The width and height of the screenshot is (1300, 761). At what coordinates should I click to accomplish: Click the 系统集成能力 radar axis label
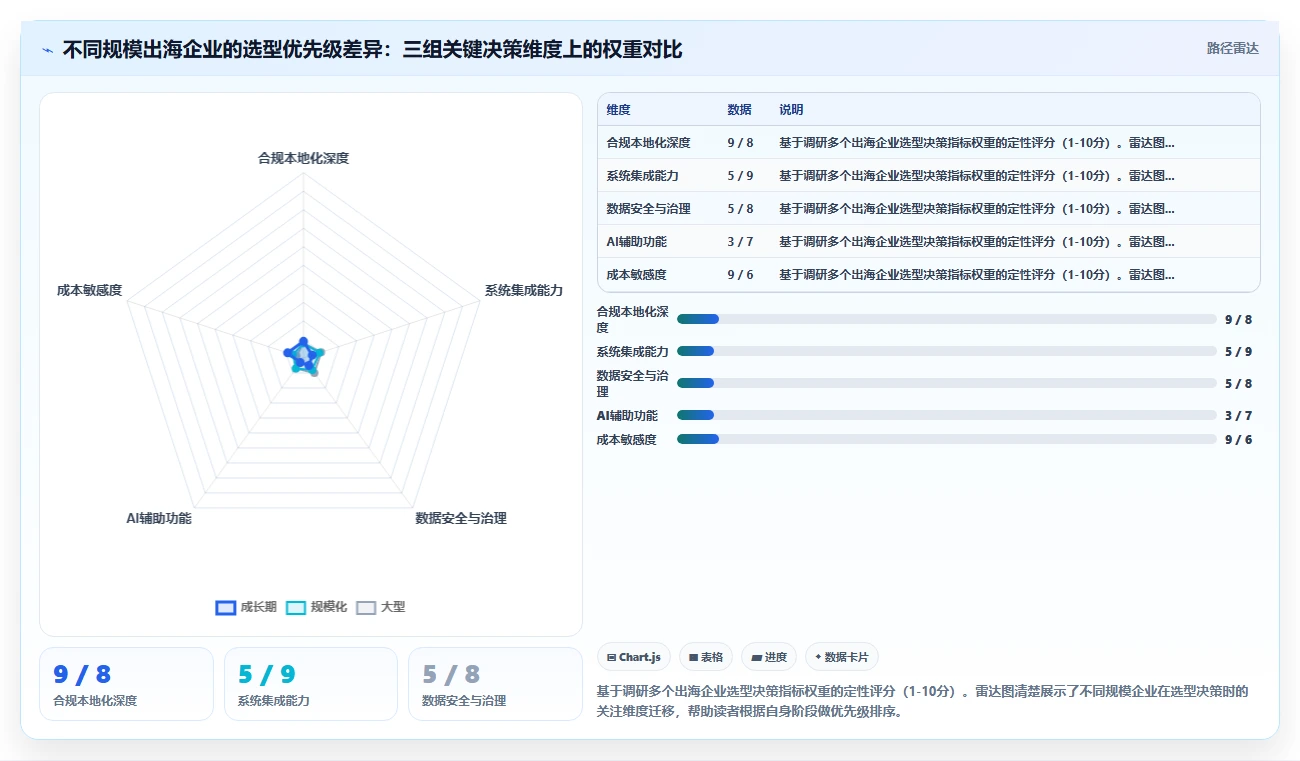524,290
